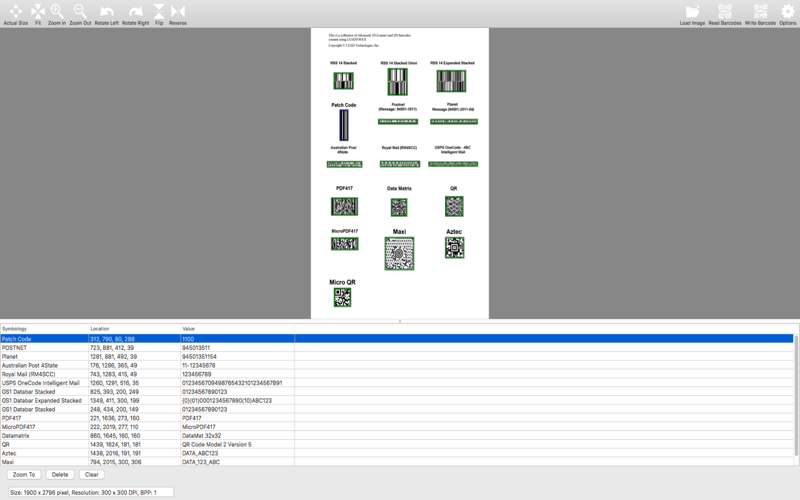Click the Zoom To button
Image resolution: width=800 pixels, height=500 pixels.
tap(24, 474)
